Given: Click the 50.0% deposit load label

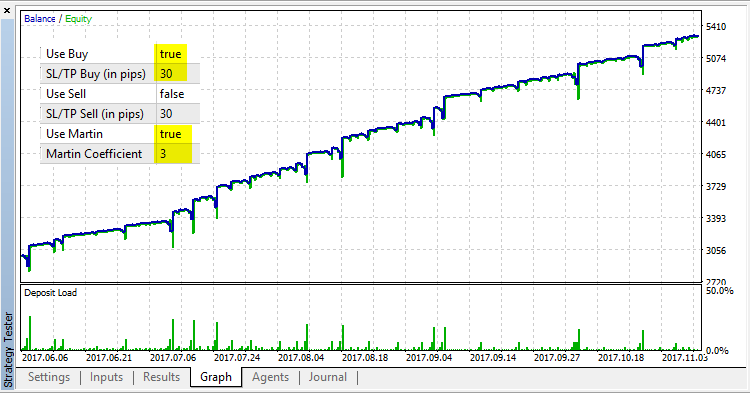Looking at the screenshot, I should [719, 291].
